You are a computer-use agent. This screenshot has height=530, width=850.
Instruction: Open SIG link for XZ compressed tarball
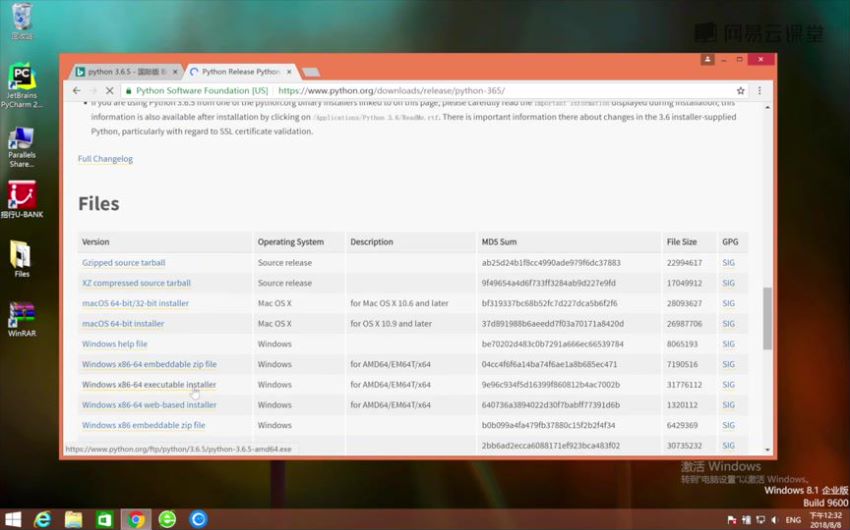(x=729, y=283)
